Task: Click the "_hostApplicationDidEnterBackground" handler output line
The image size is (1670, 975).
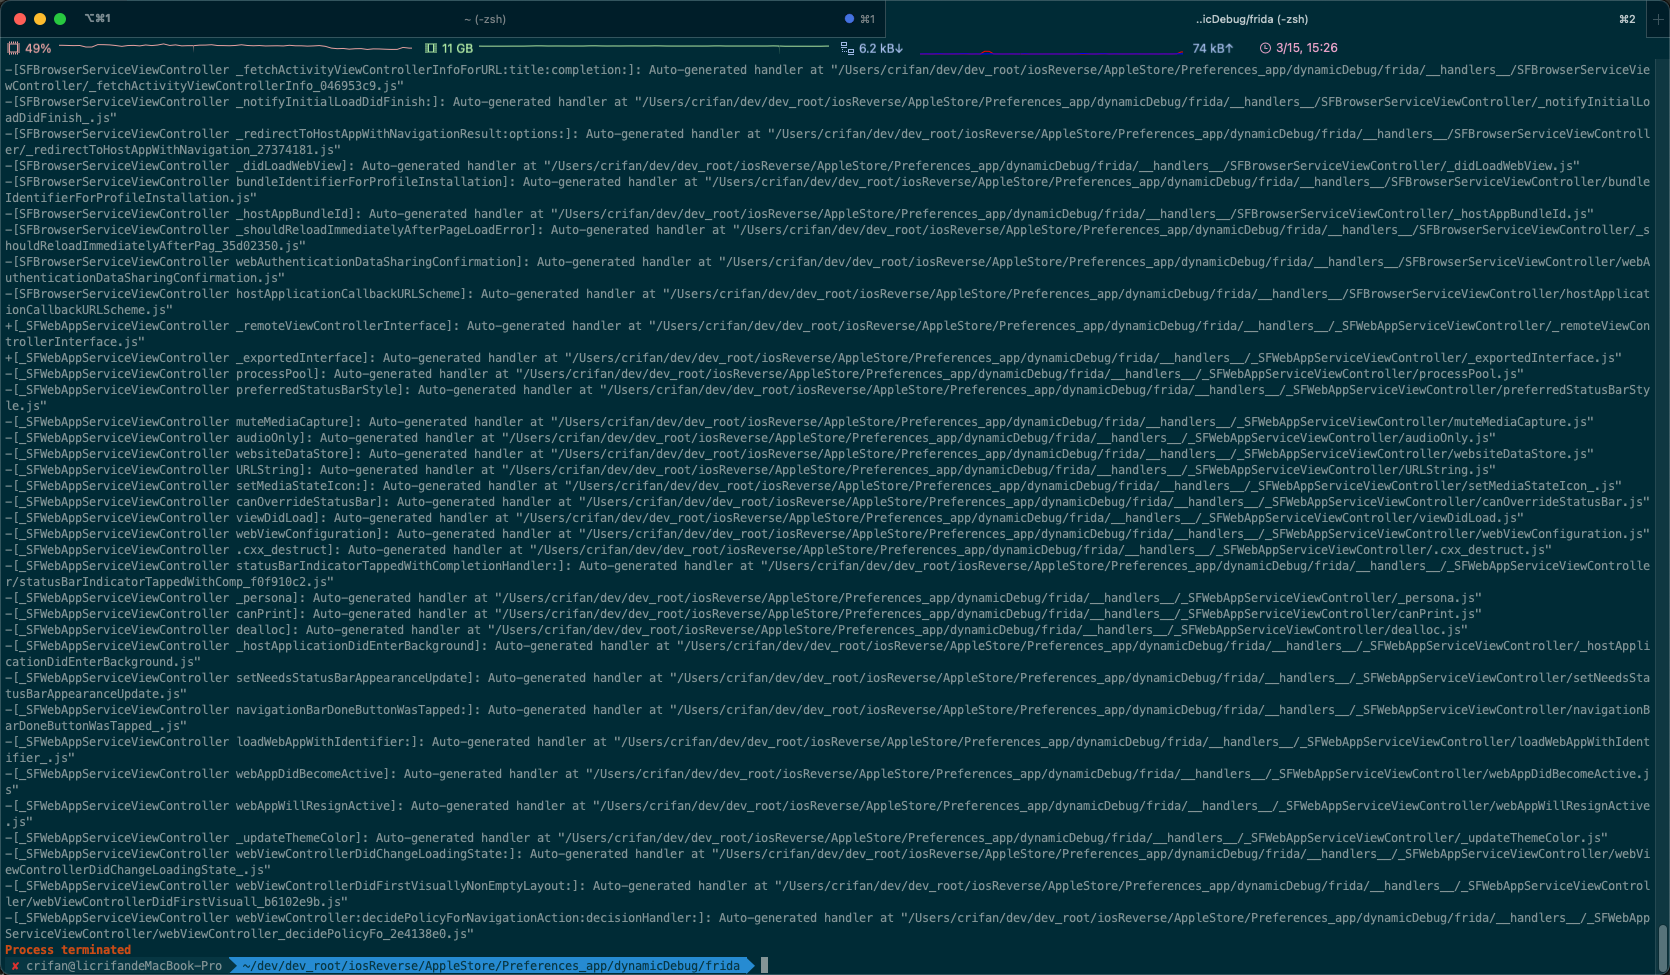Action: (827, 654)
